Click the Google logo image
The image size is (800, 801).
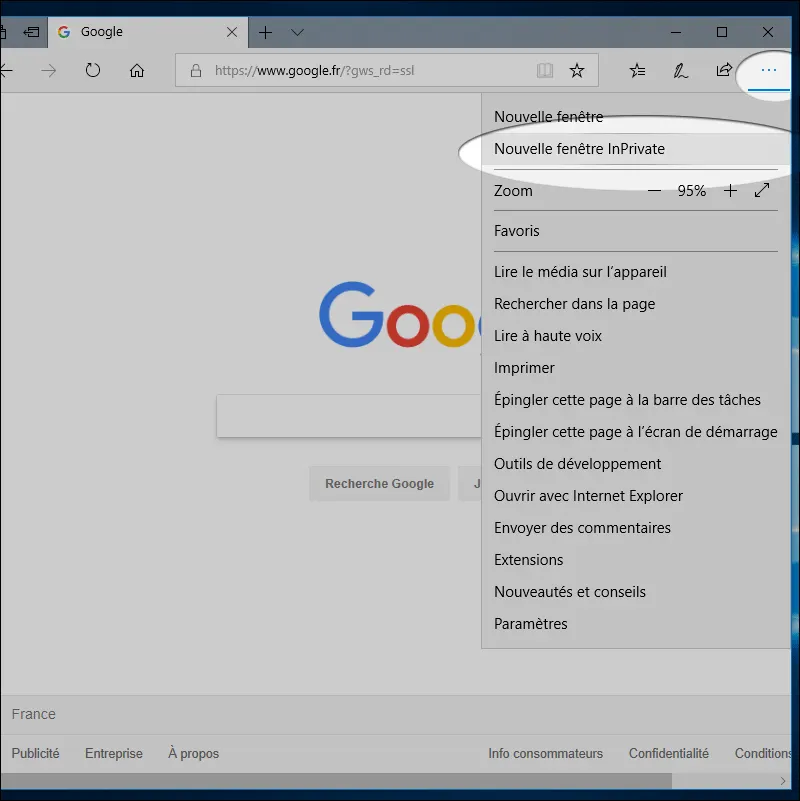[x=399, y=315]
